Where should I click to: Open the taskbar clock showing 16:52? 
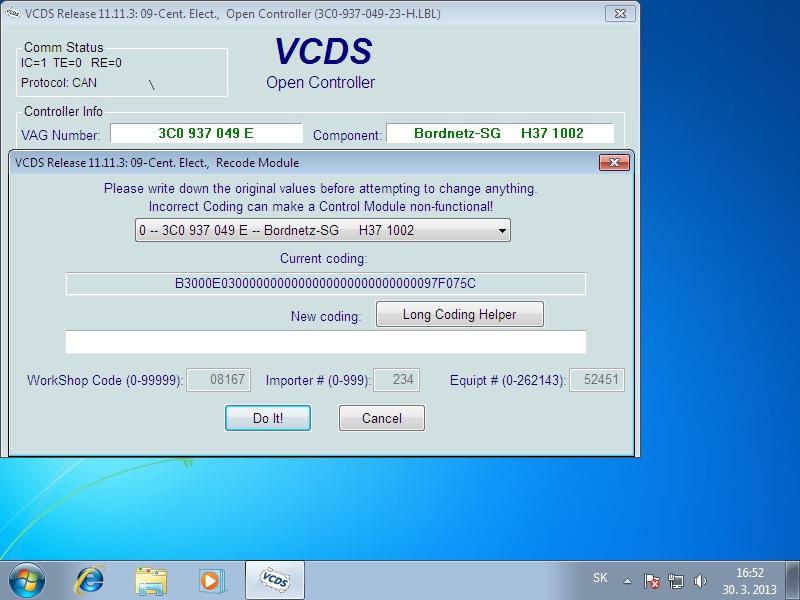click(749, 581)
